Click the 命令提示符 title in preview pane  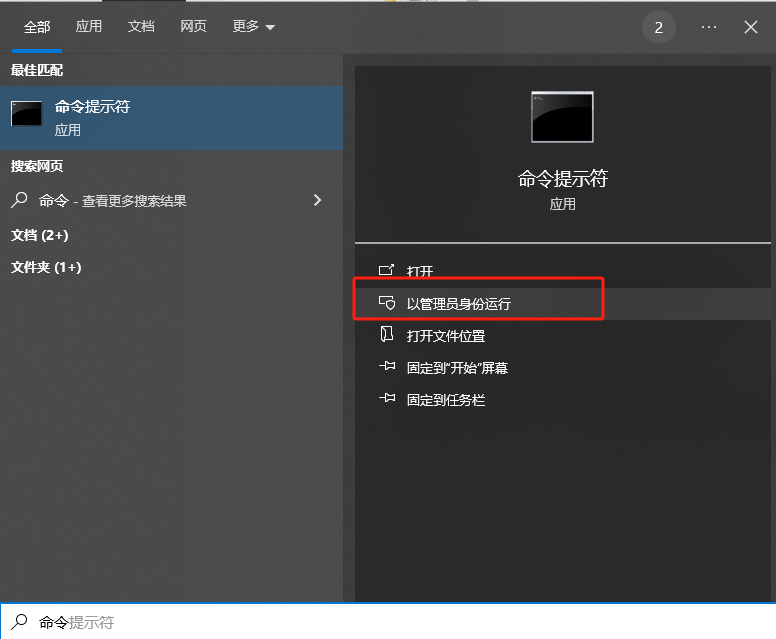coord(563,179)
